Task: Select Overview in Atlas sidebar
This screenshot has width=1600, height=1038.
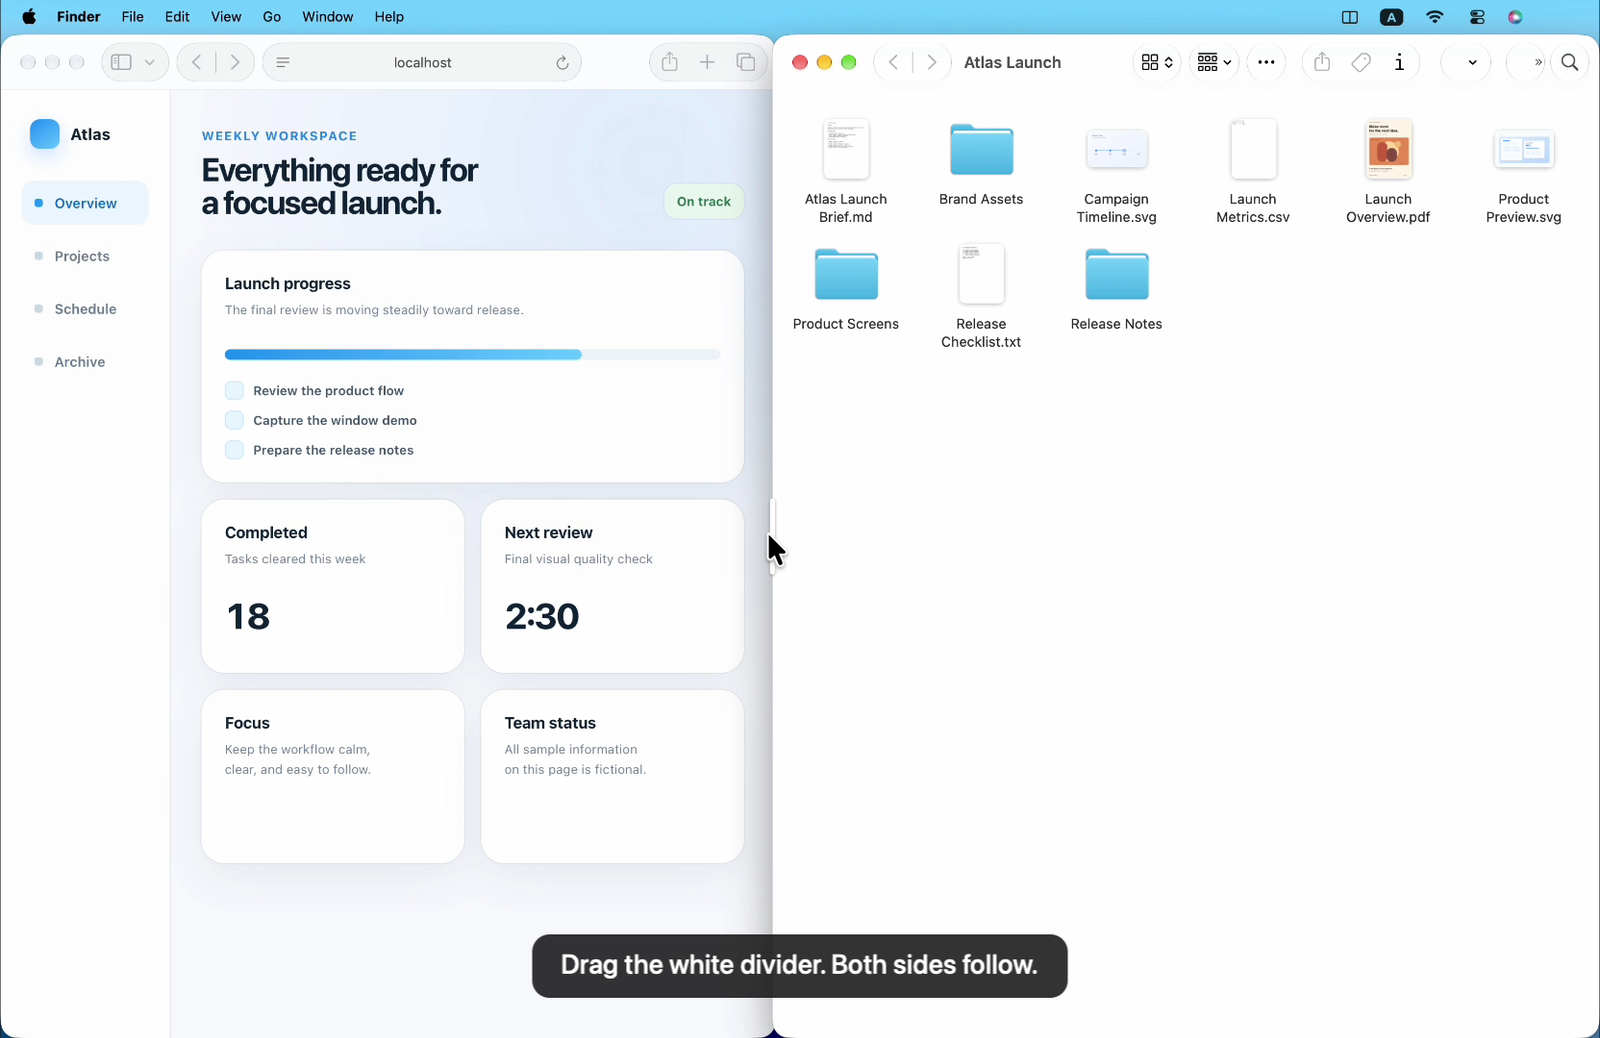Action: pos(85,203)
